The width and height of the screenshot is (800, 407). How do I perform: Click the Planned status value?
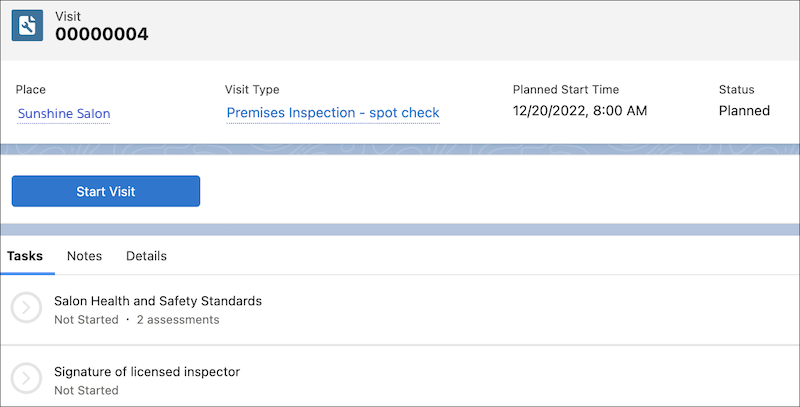click(x=744, y=111)
